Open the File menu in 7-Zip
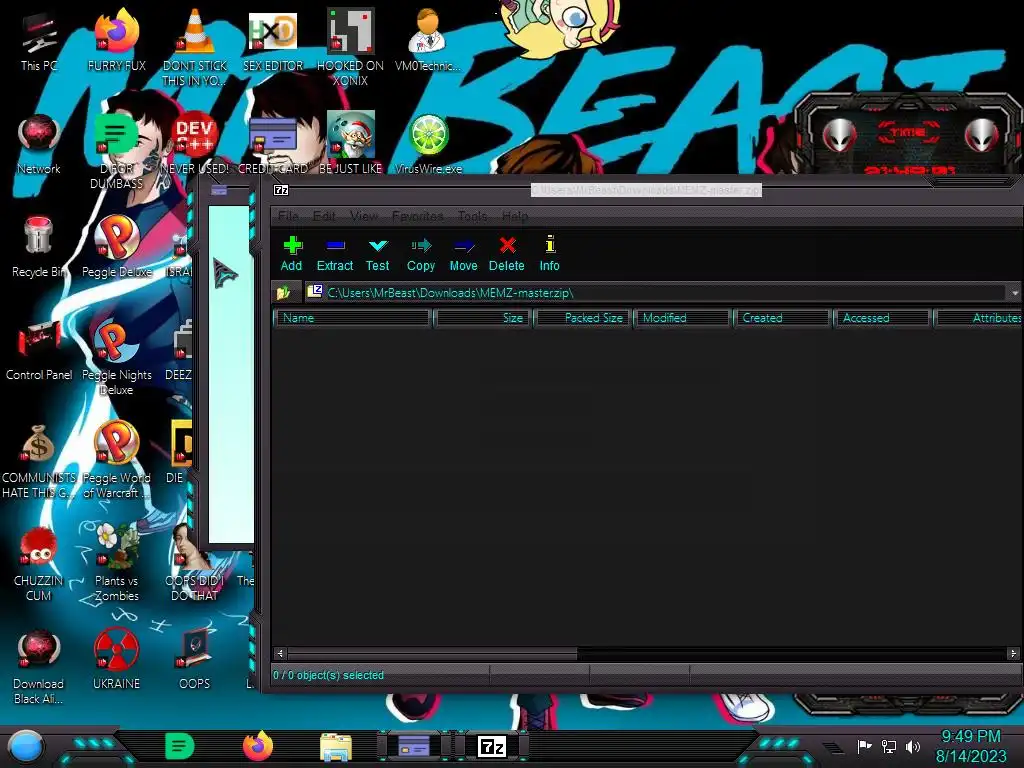 [x=288, y=216]
